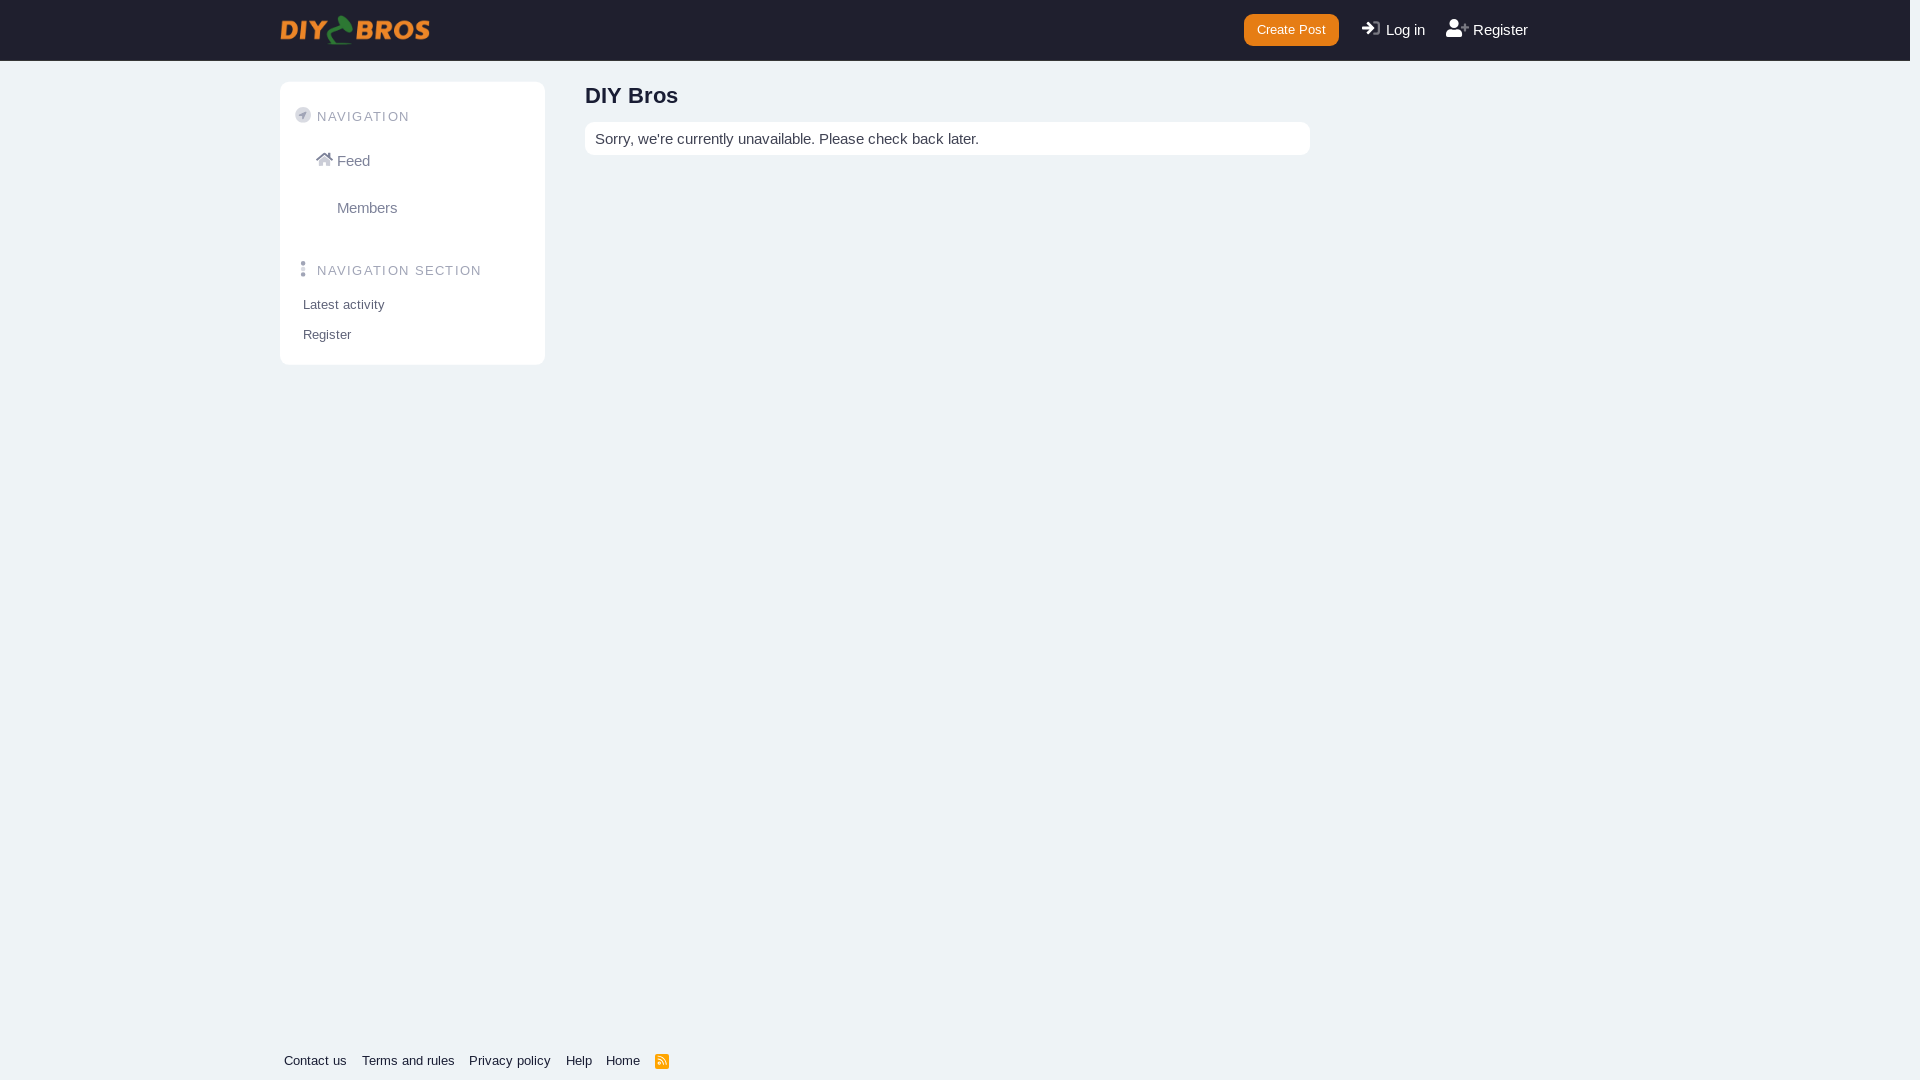Open the Register link in the header

click(x=1487, y=30)
